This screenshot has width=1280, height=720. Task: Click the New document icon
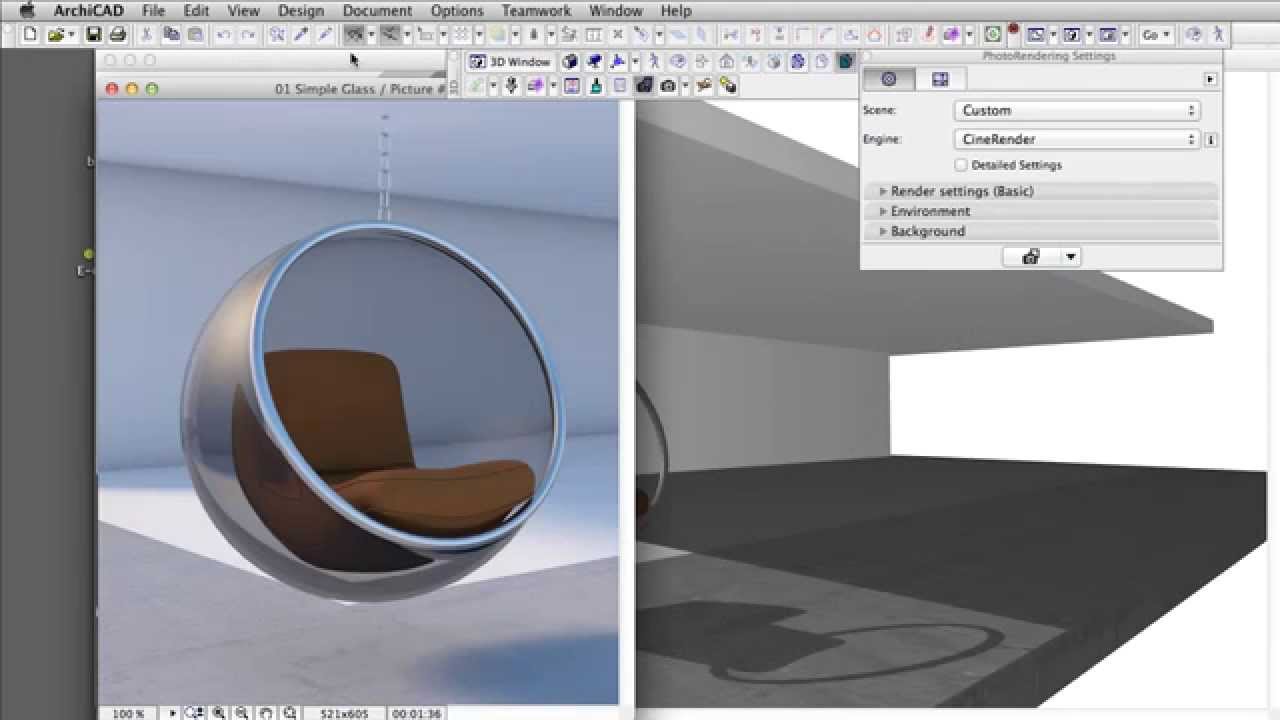(x=30, y=34)
